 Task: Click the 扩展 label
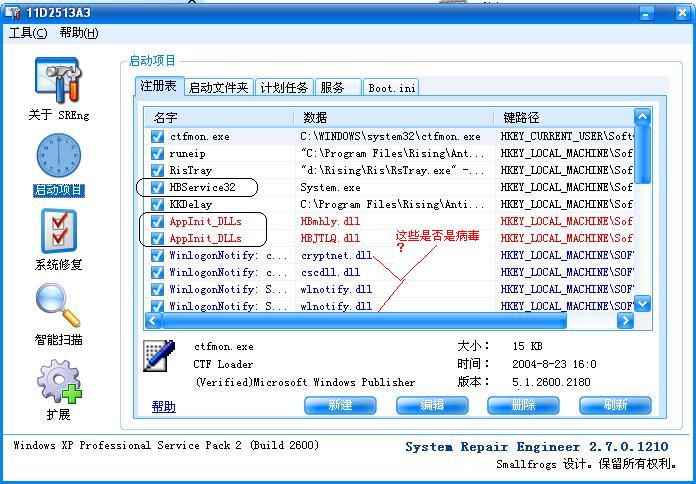pos(59,415)
